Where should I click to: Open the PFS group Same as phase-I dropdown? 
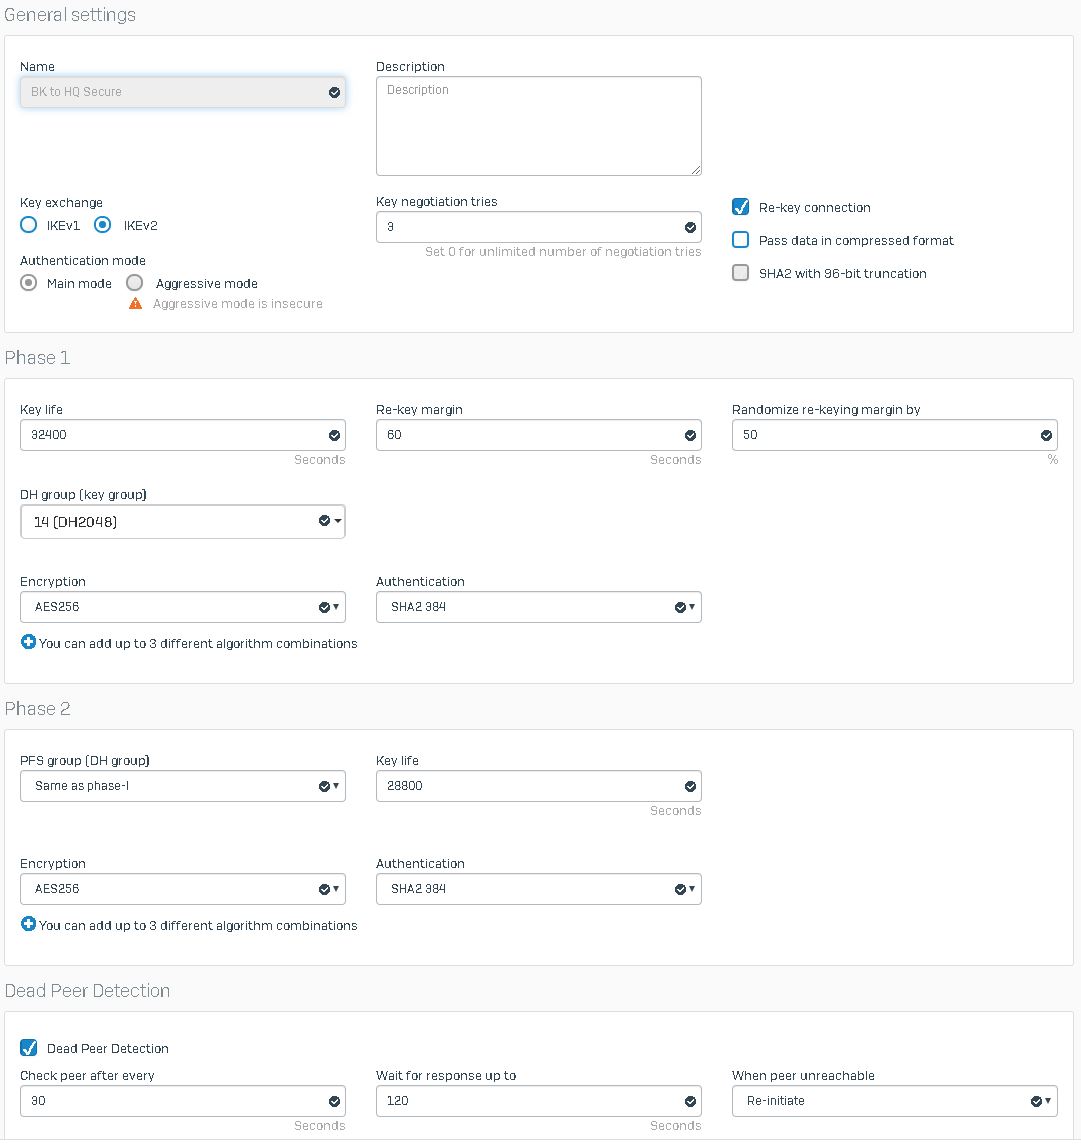click(x=182, y=786)
